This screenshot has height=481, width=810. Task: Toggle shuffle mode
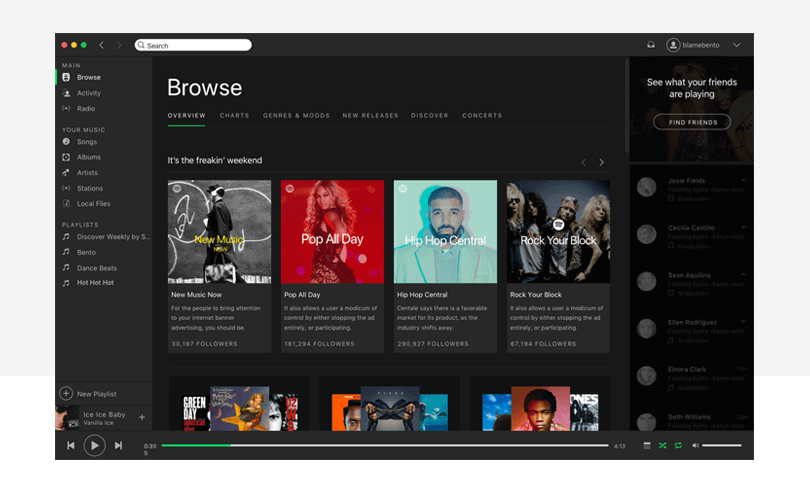pyautogui.click(x=662, y=445)
